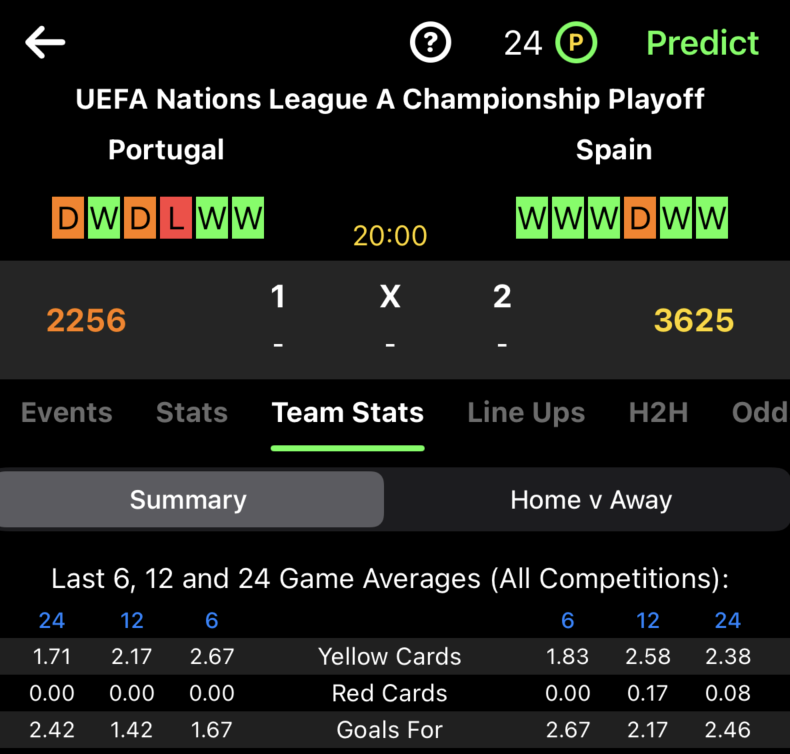790x754 pixels.
Task: Select the Summary segment
Action: click(x=189, y=500)
